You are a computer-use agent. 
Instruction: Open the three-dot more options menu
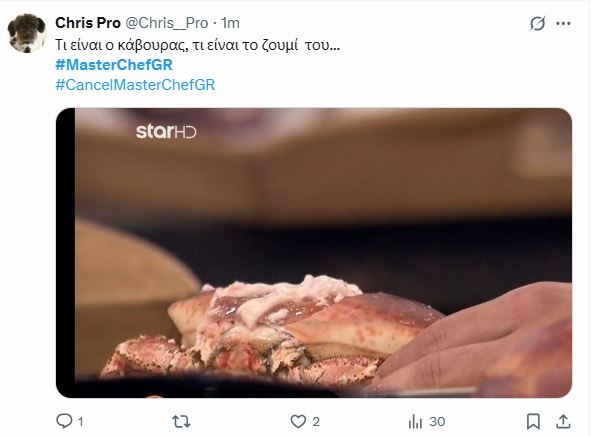point(570,23)
